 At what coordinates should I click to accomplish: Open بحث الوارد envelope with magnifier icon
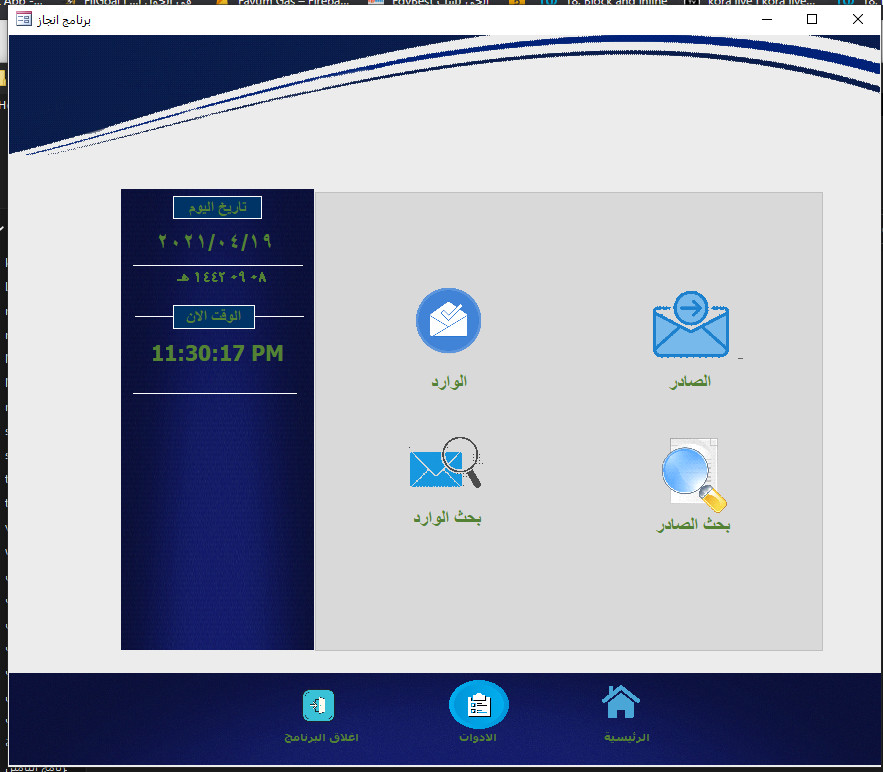445,463
